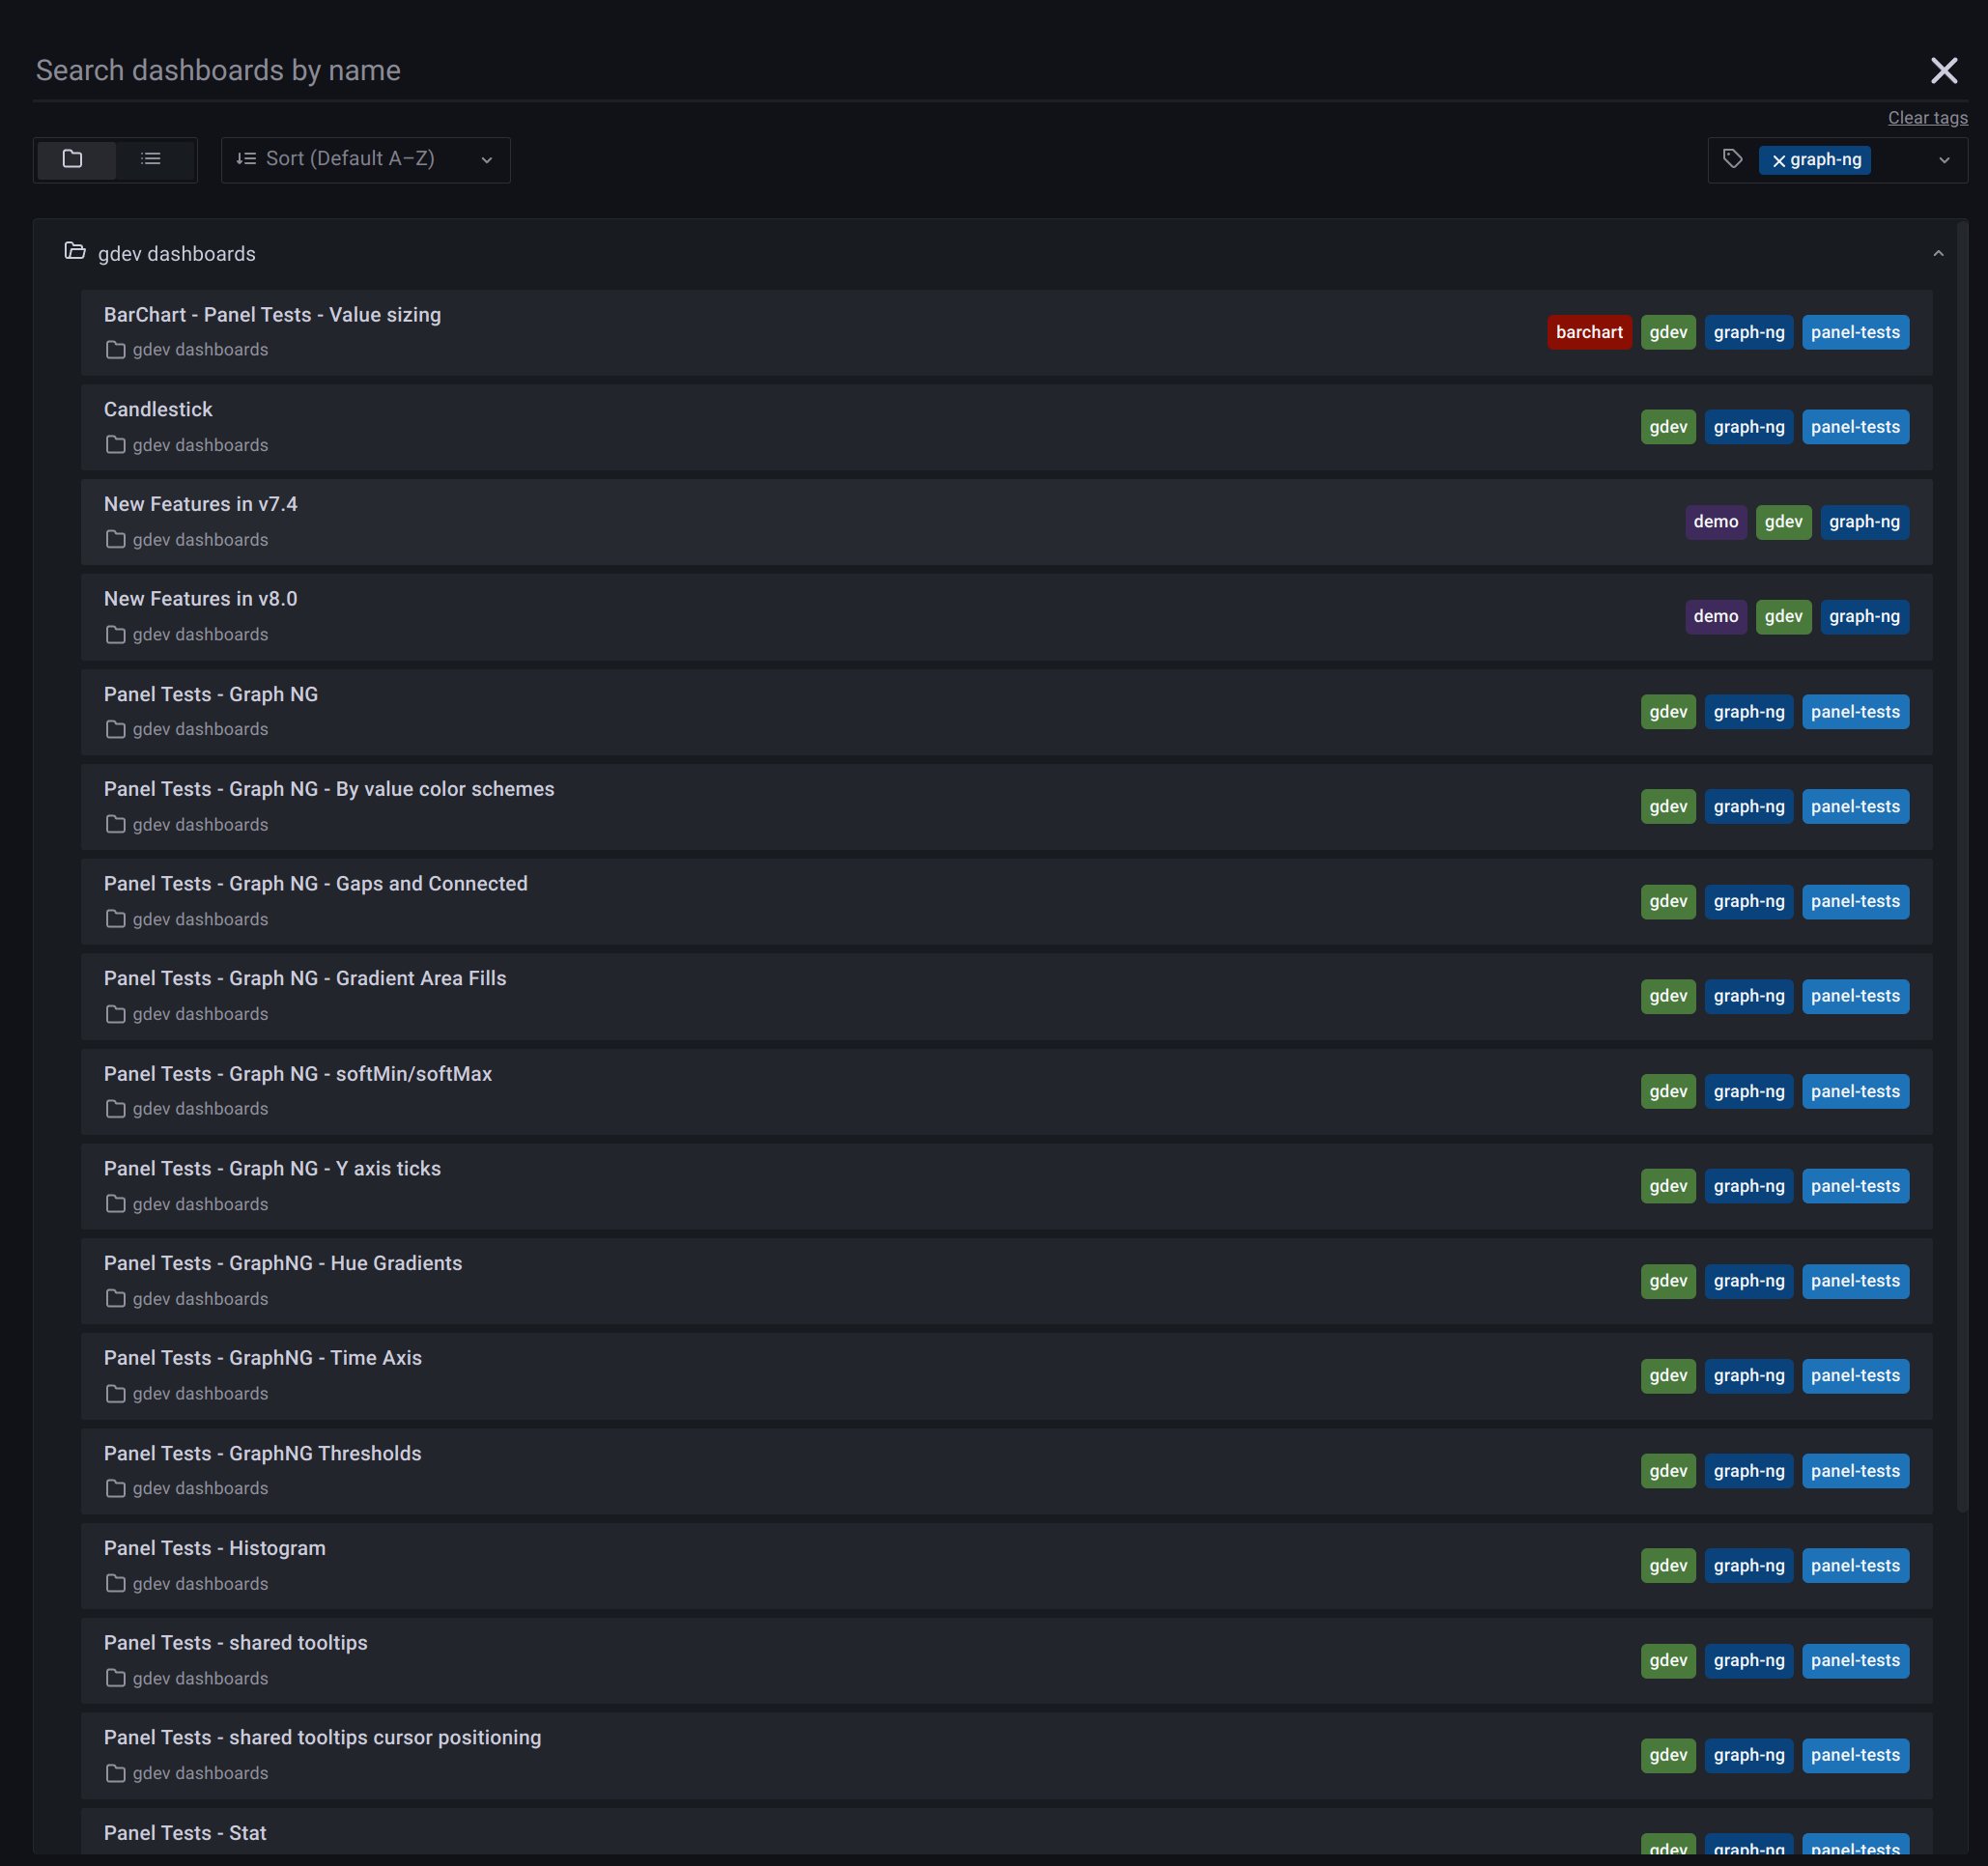Click the Clear tags link
This screenshot has height=1866, width=1988.
(1927, 117)
